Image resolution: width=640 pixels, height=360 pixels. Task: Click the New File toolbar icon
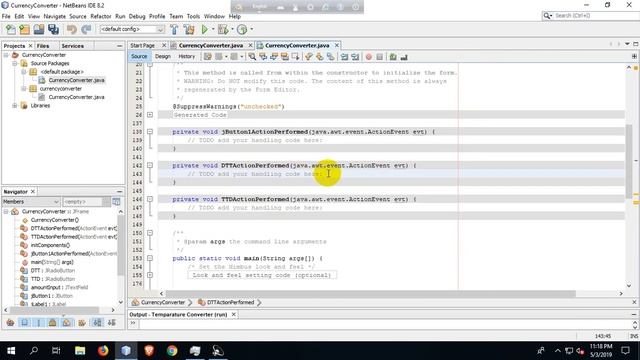pyautogui.click(x=11, y=29)
